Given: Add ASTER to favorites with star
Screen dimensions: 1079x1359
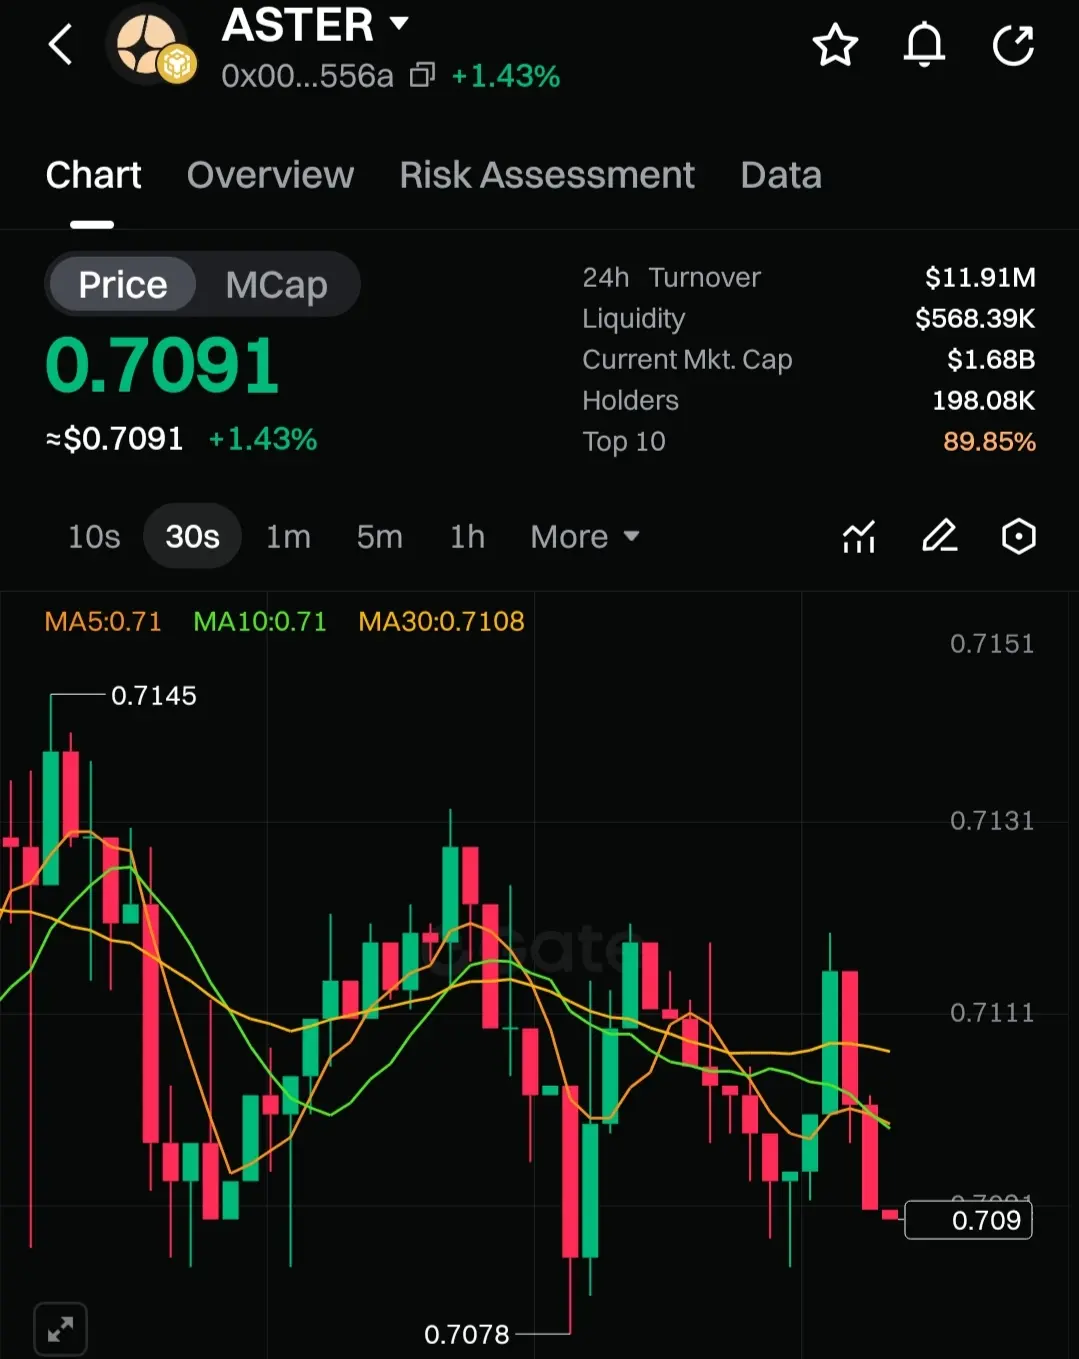Looking at the screenshot, I should coord(835,45).
